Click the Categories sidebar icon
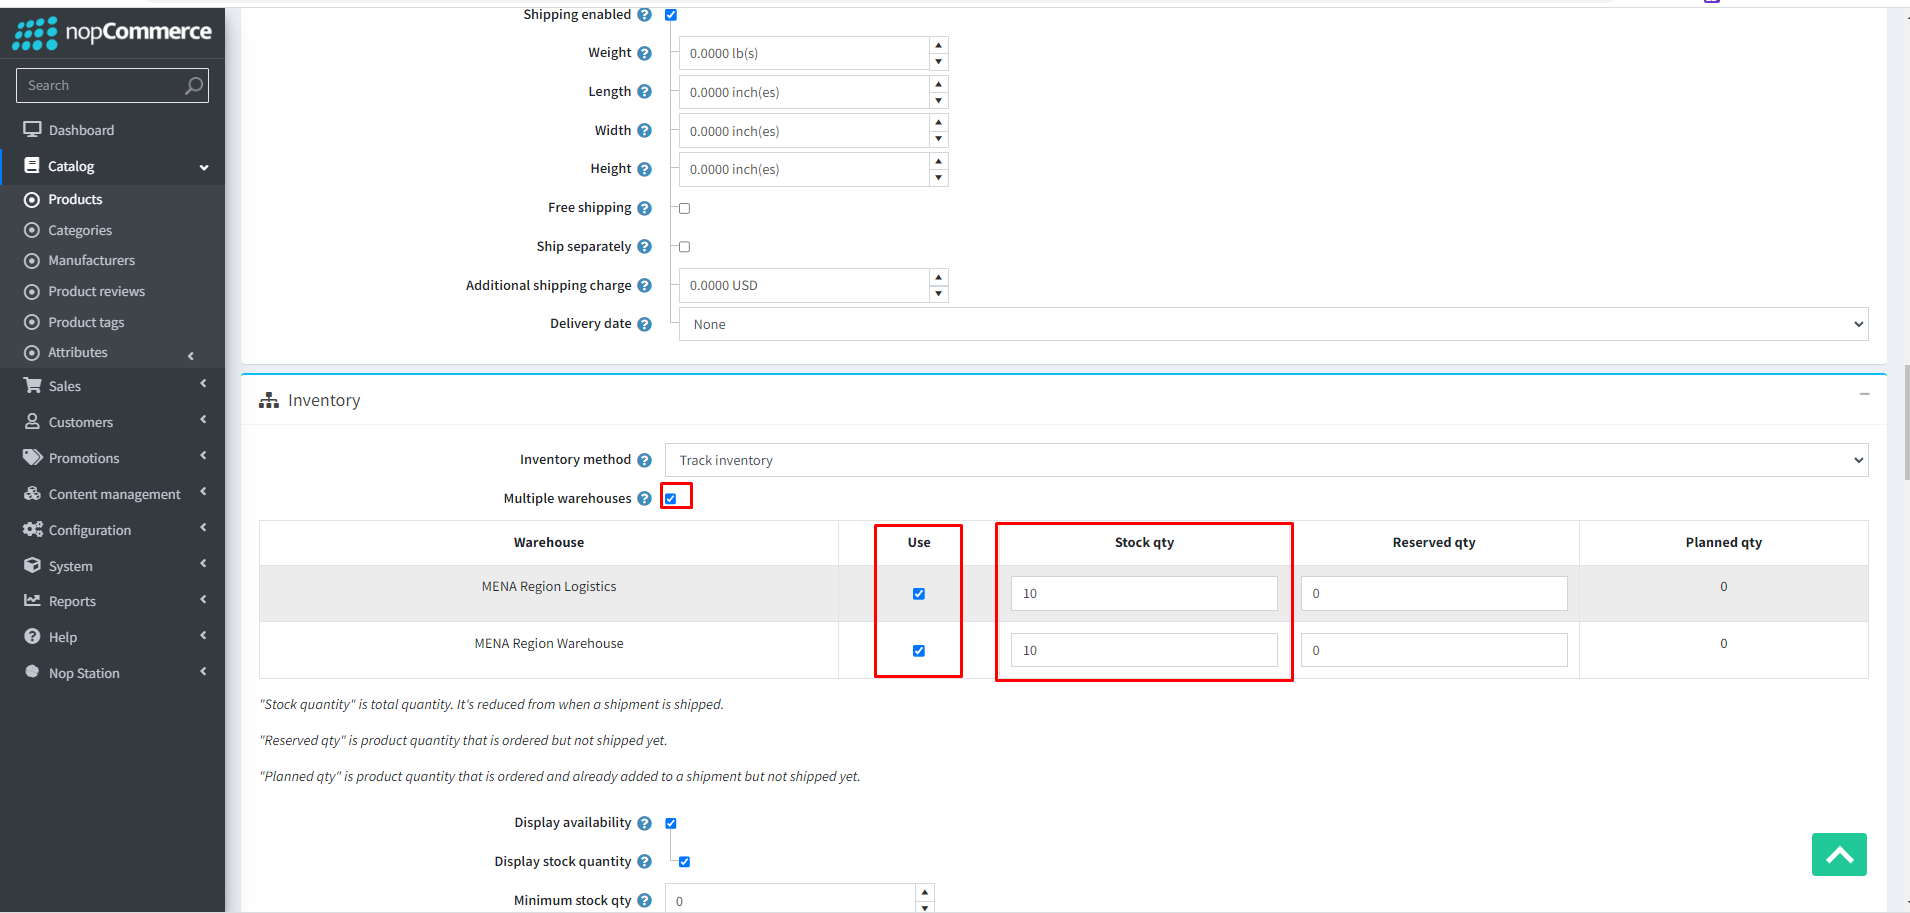This screenshot has width=1910, height=913. [x=32, y=230]
